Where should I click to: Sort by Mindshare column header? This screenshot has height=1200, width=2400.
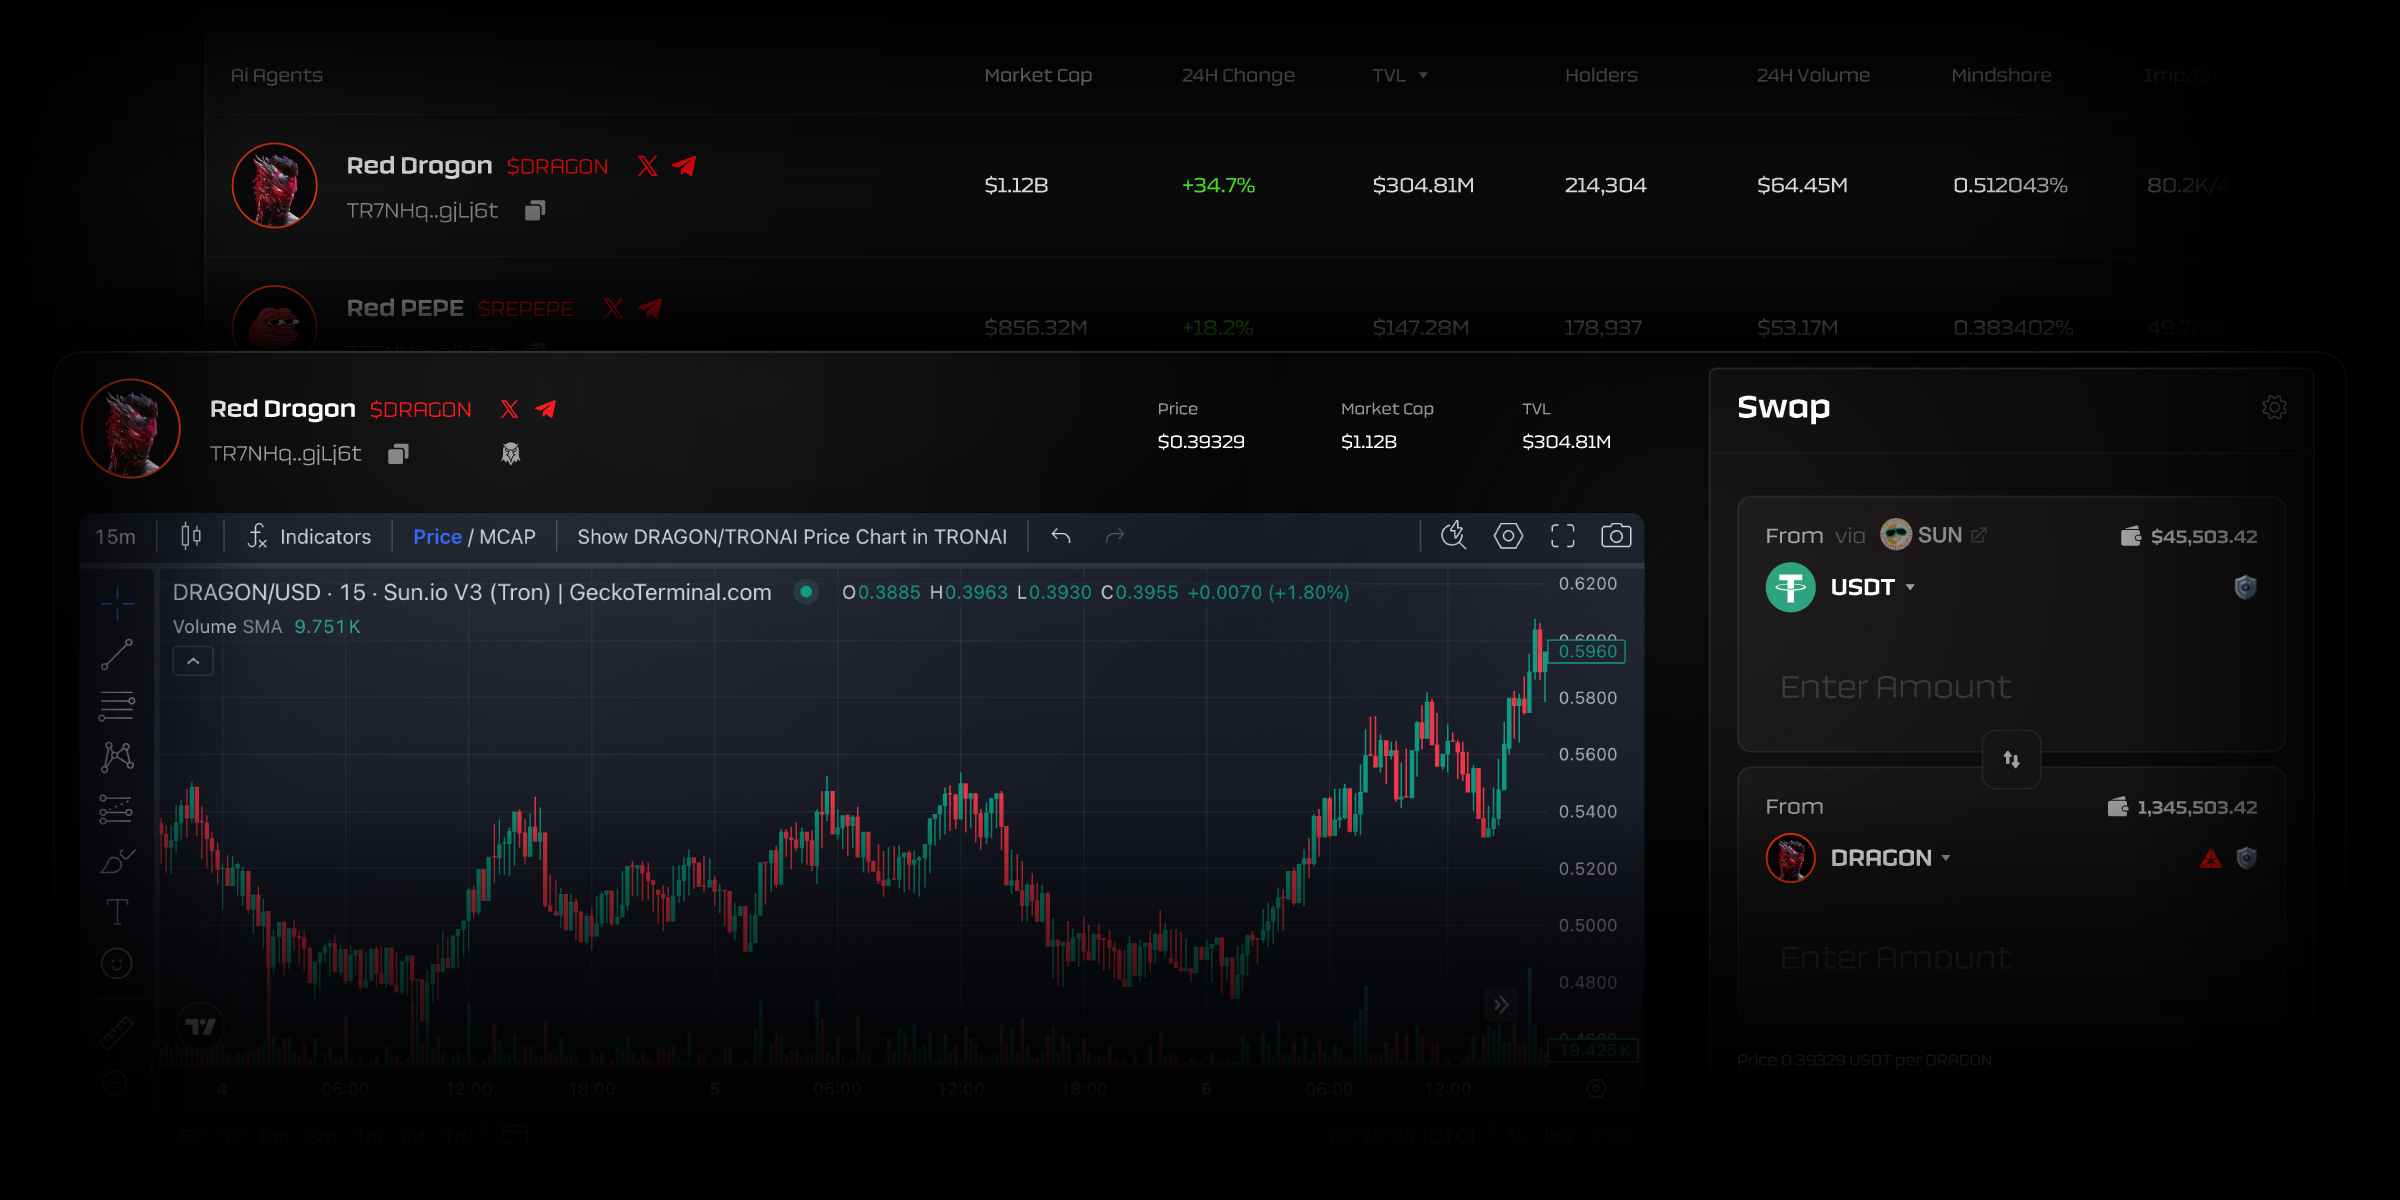click(x=2001, y=75)
